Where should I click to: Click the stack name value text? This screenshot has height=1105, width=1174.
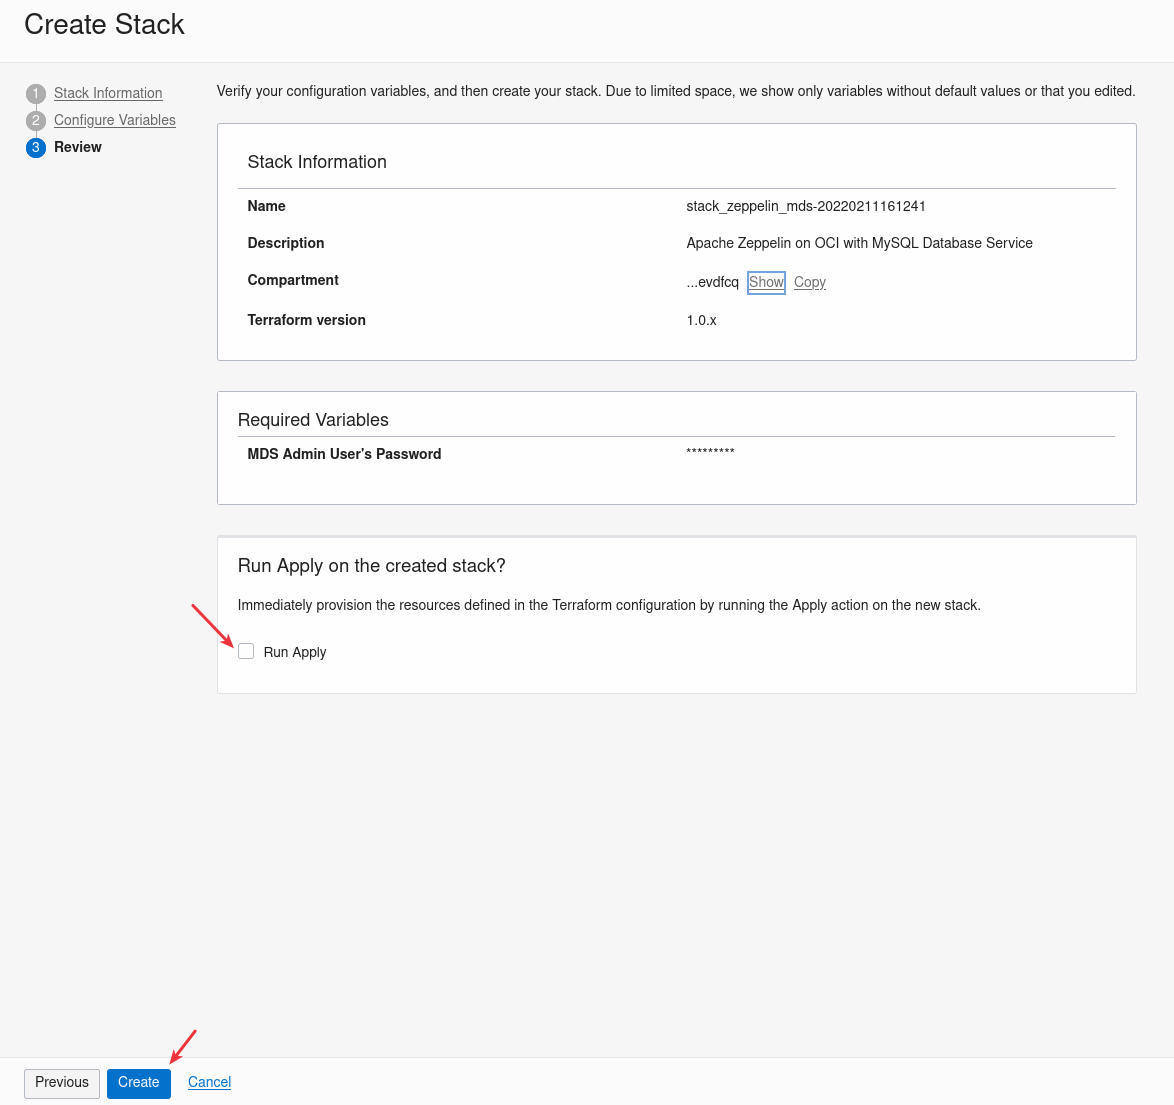coord(806,206)
